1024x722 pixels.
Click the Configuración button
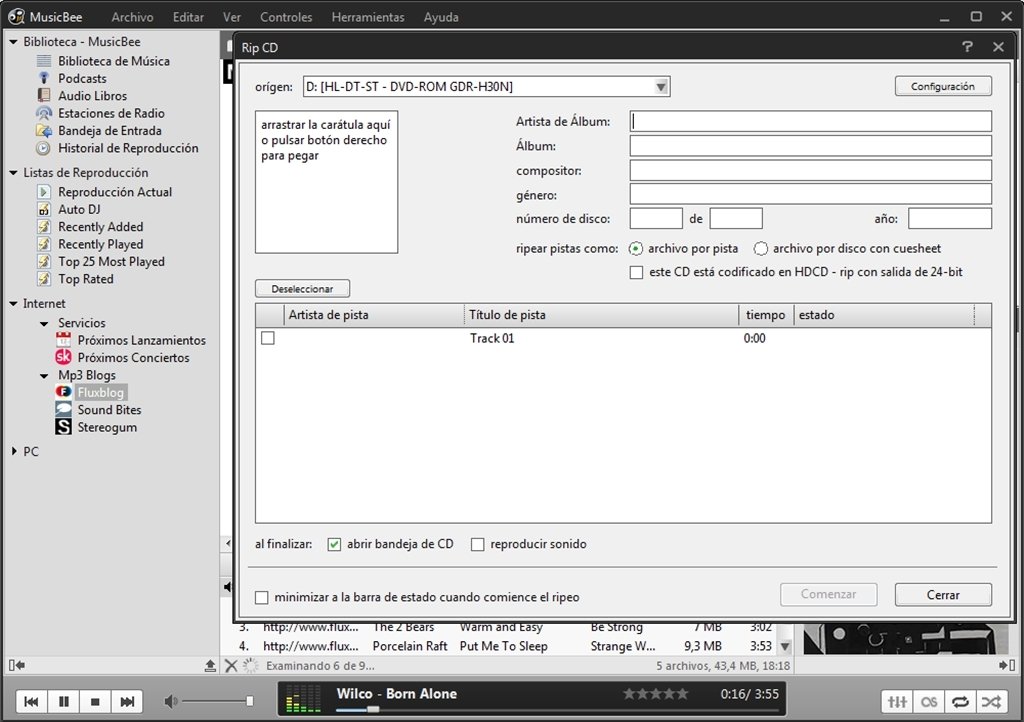942,86
